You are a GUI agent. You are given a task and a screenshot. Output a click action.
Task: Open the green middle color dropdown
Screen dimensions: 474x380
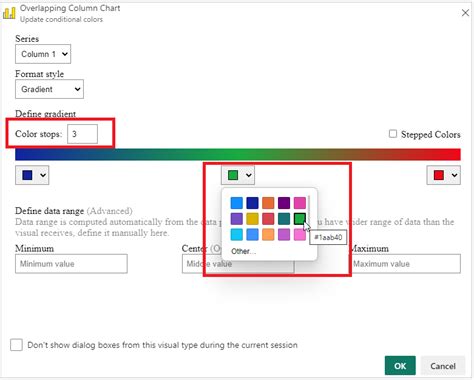[238, 175]
